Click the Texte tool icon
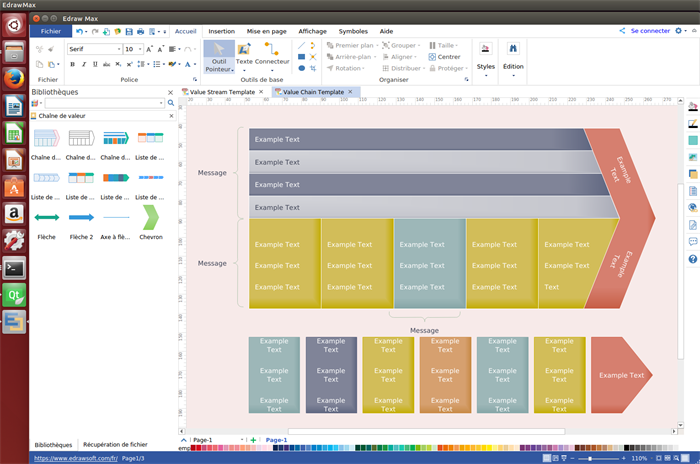Image resolution: width=700 pixels, height=464 pixels. click(244, 50)
